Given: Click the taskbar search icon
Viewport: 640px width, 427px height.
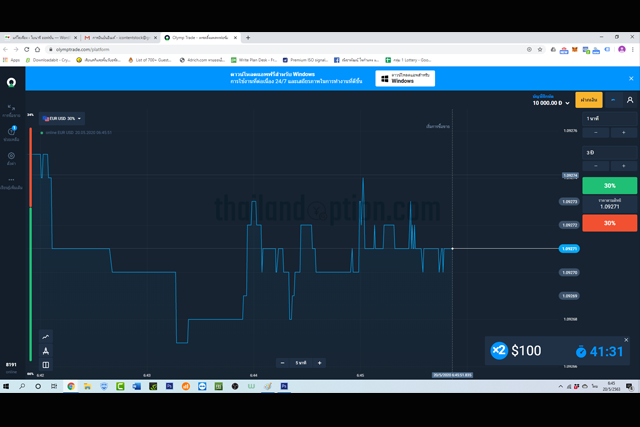Looking at the screenshot, I should pos(22,386).
